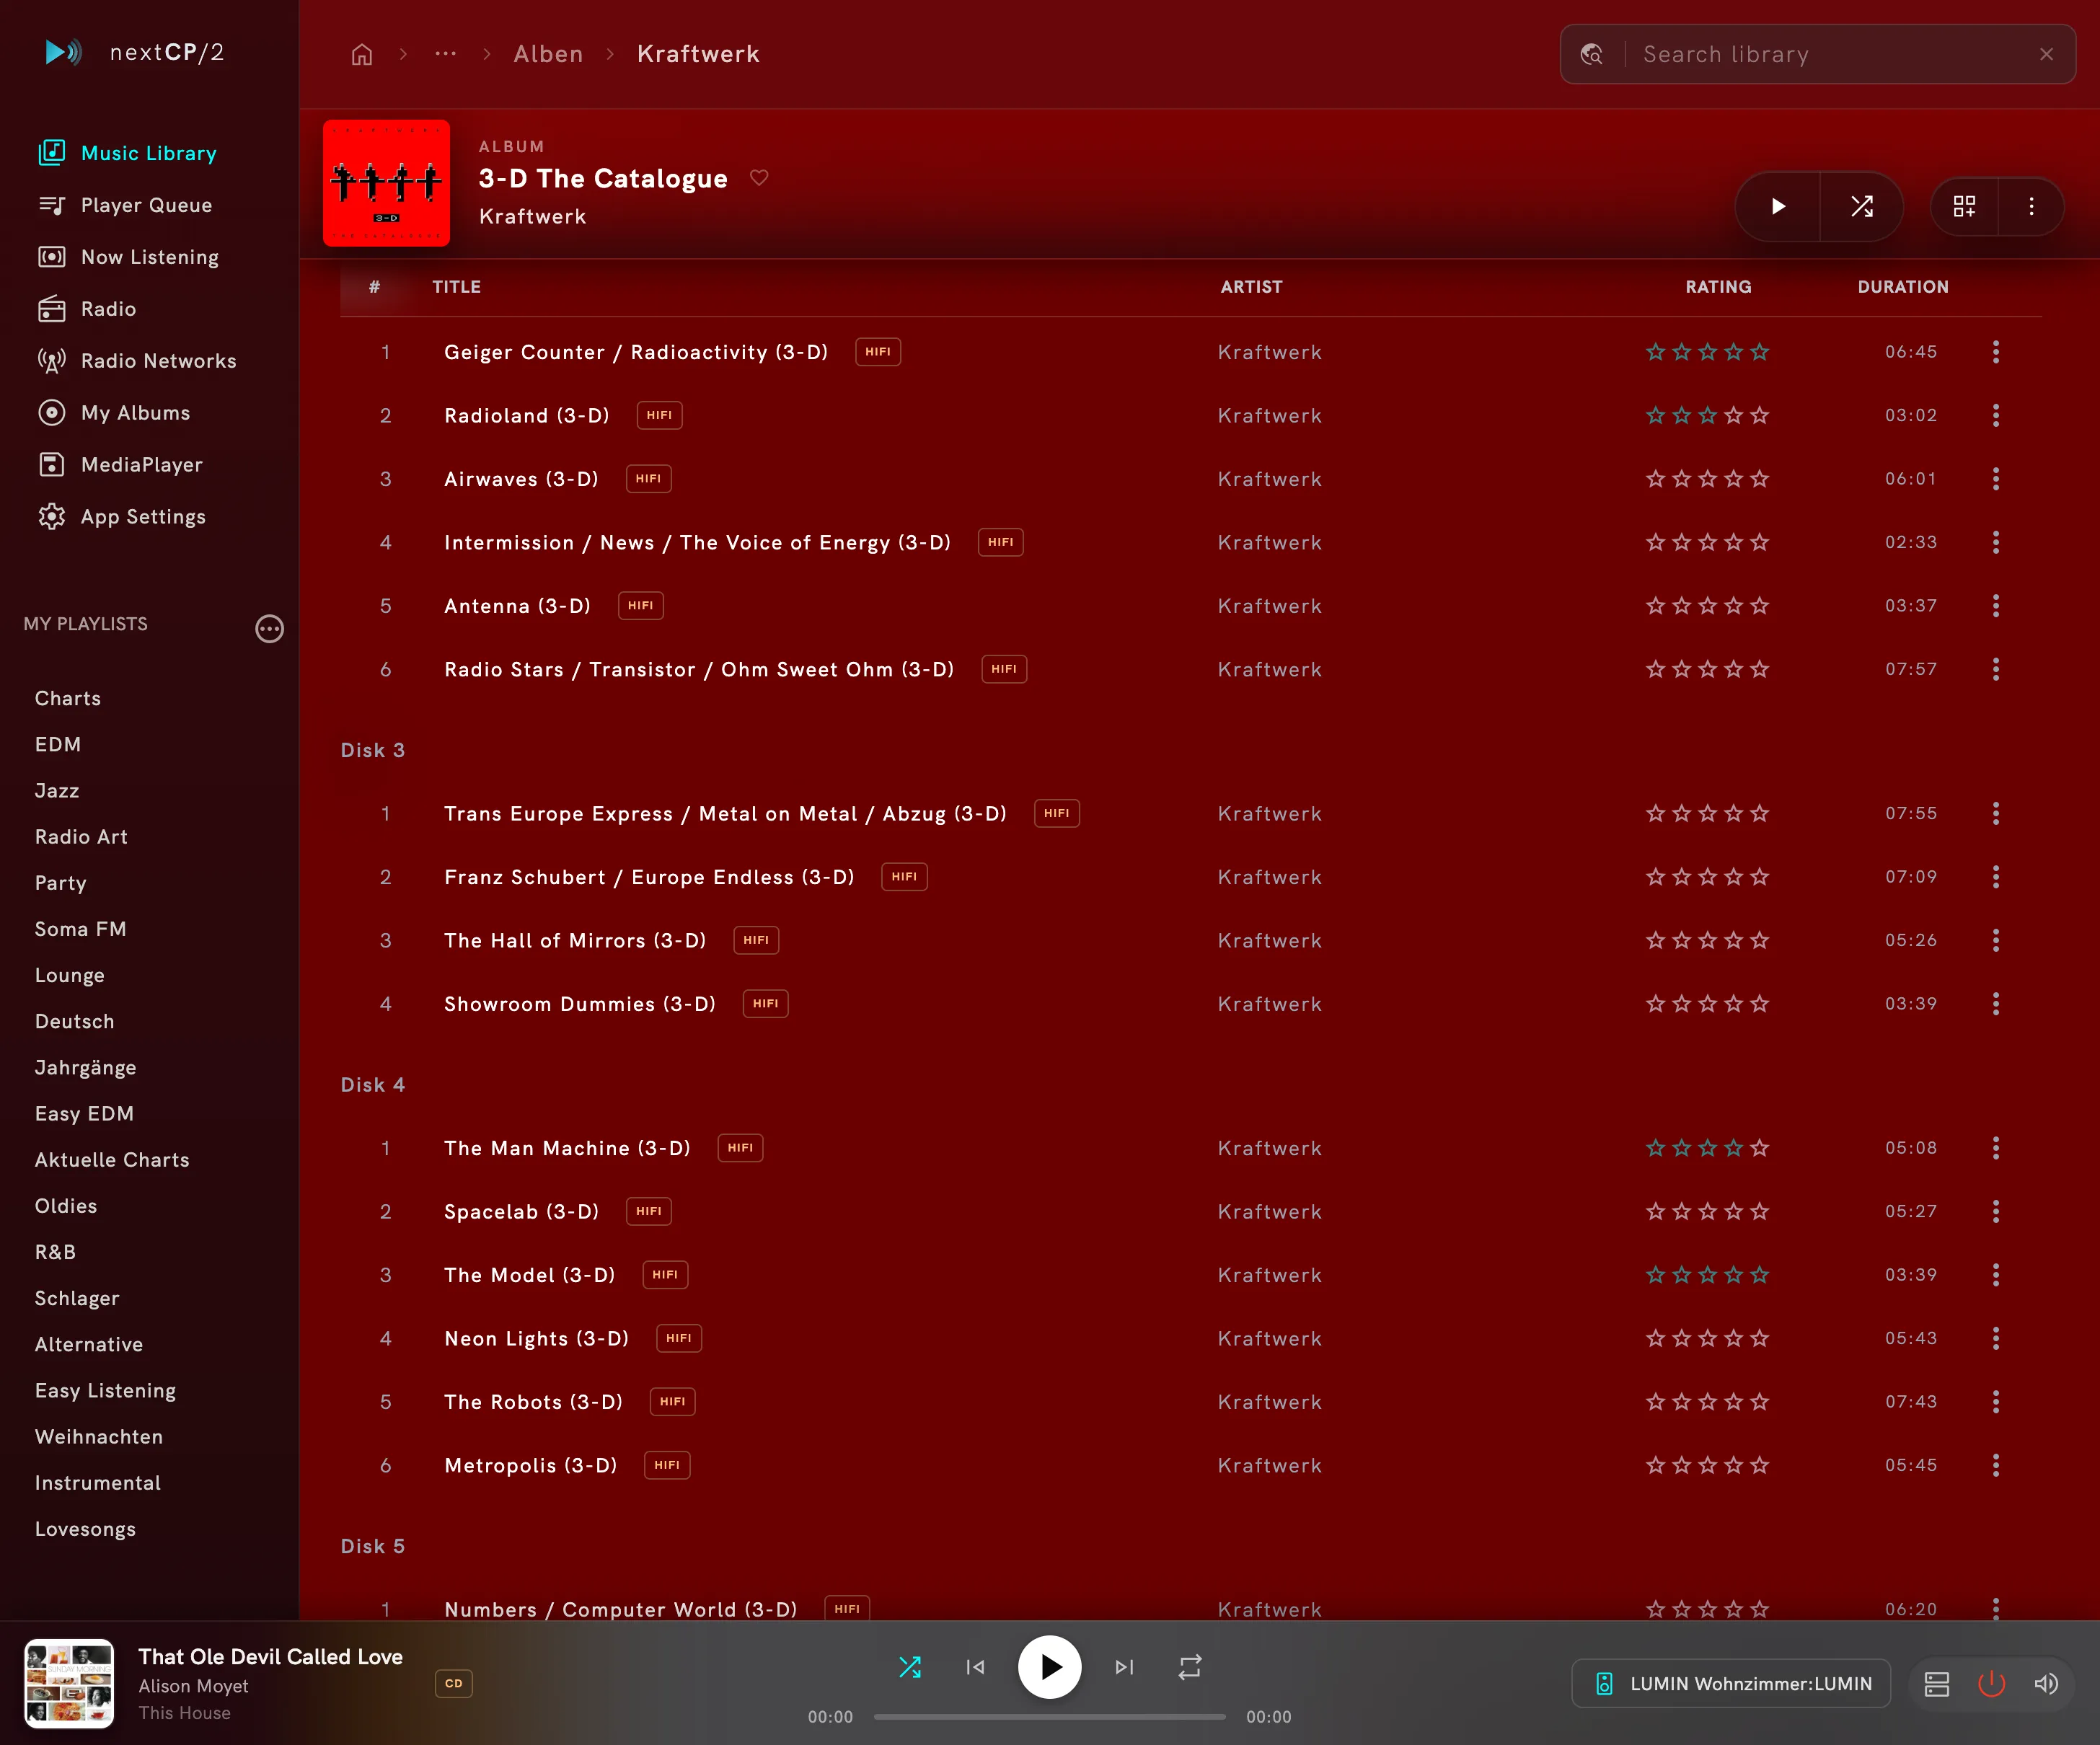Screen dimensions: 2100x1745
Task: Click the home icon in the breadcrumb
Action: [362, 54]
